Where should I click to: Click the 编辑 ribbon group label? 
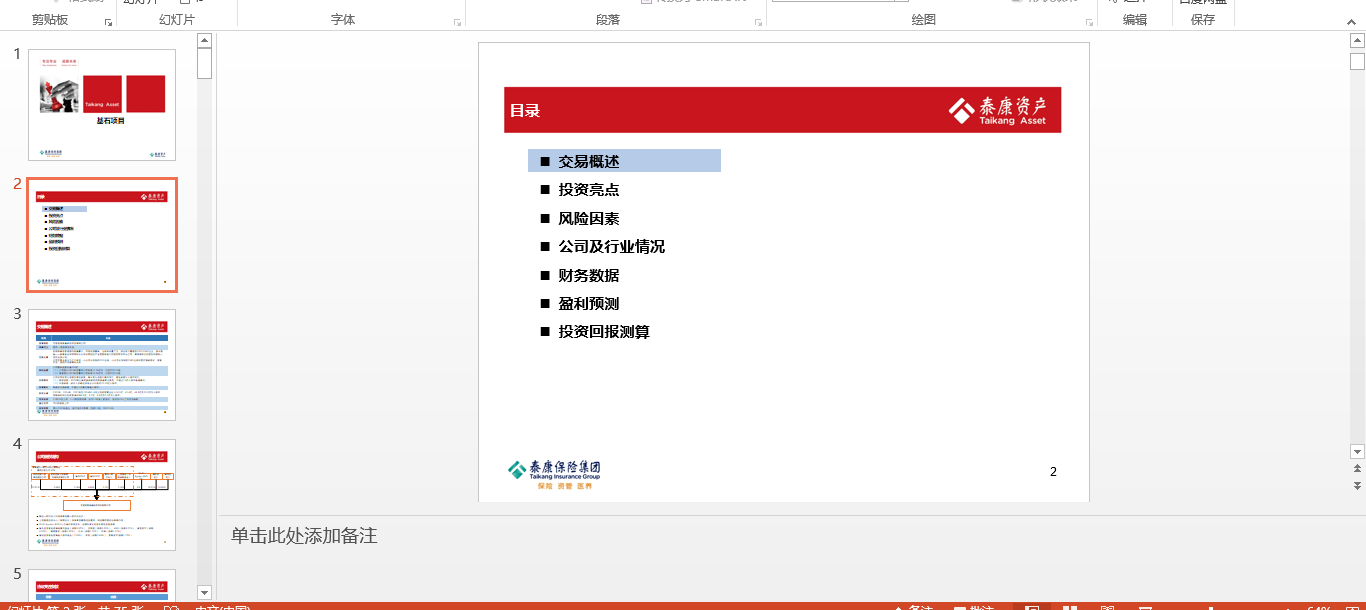click(x=1135, y=20)
